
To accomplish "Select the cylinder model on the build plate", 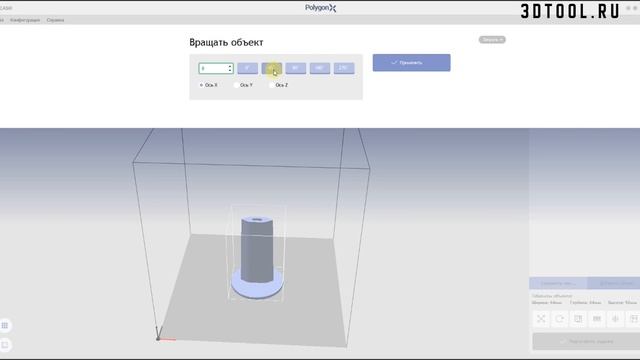I will coord(257,257).
